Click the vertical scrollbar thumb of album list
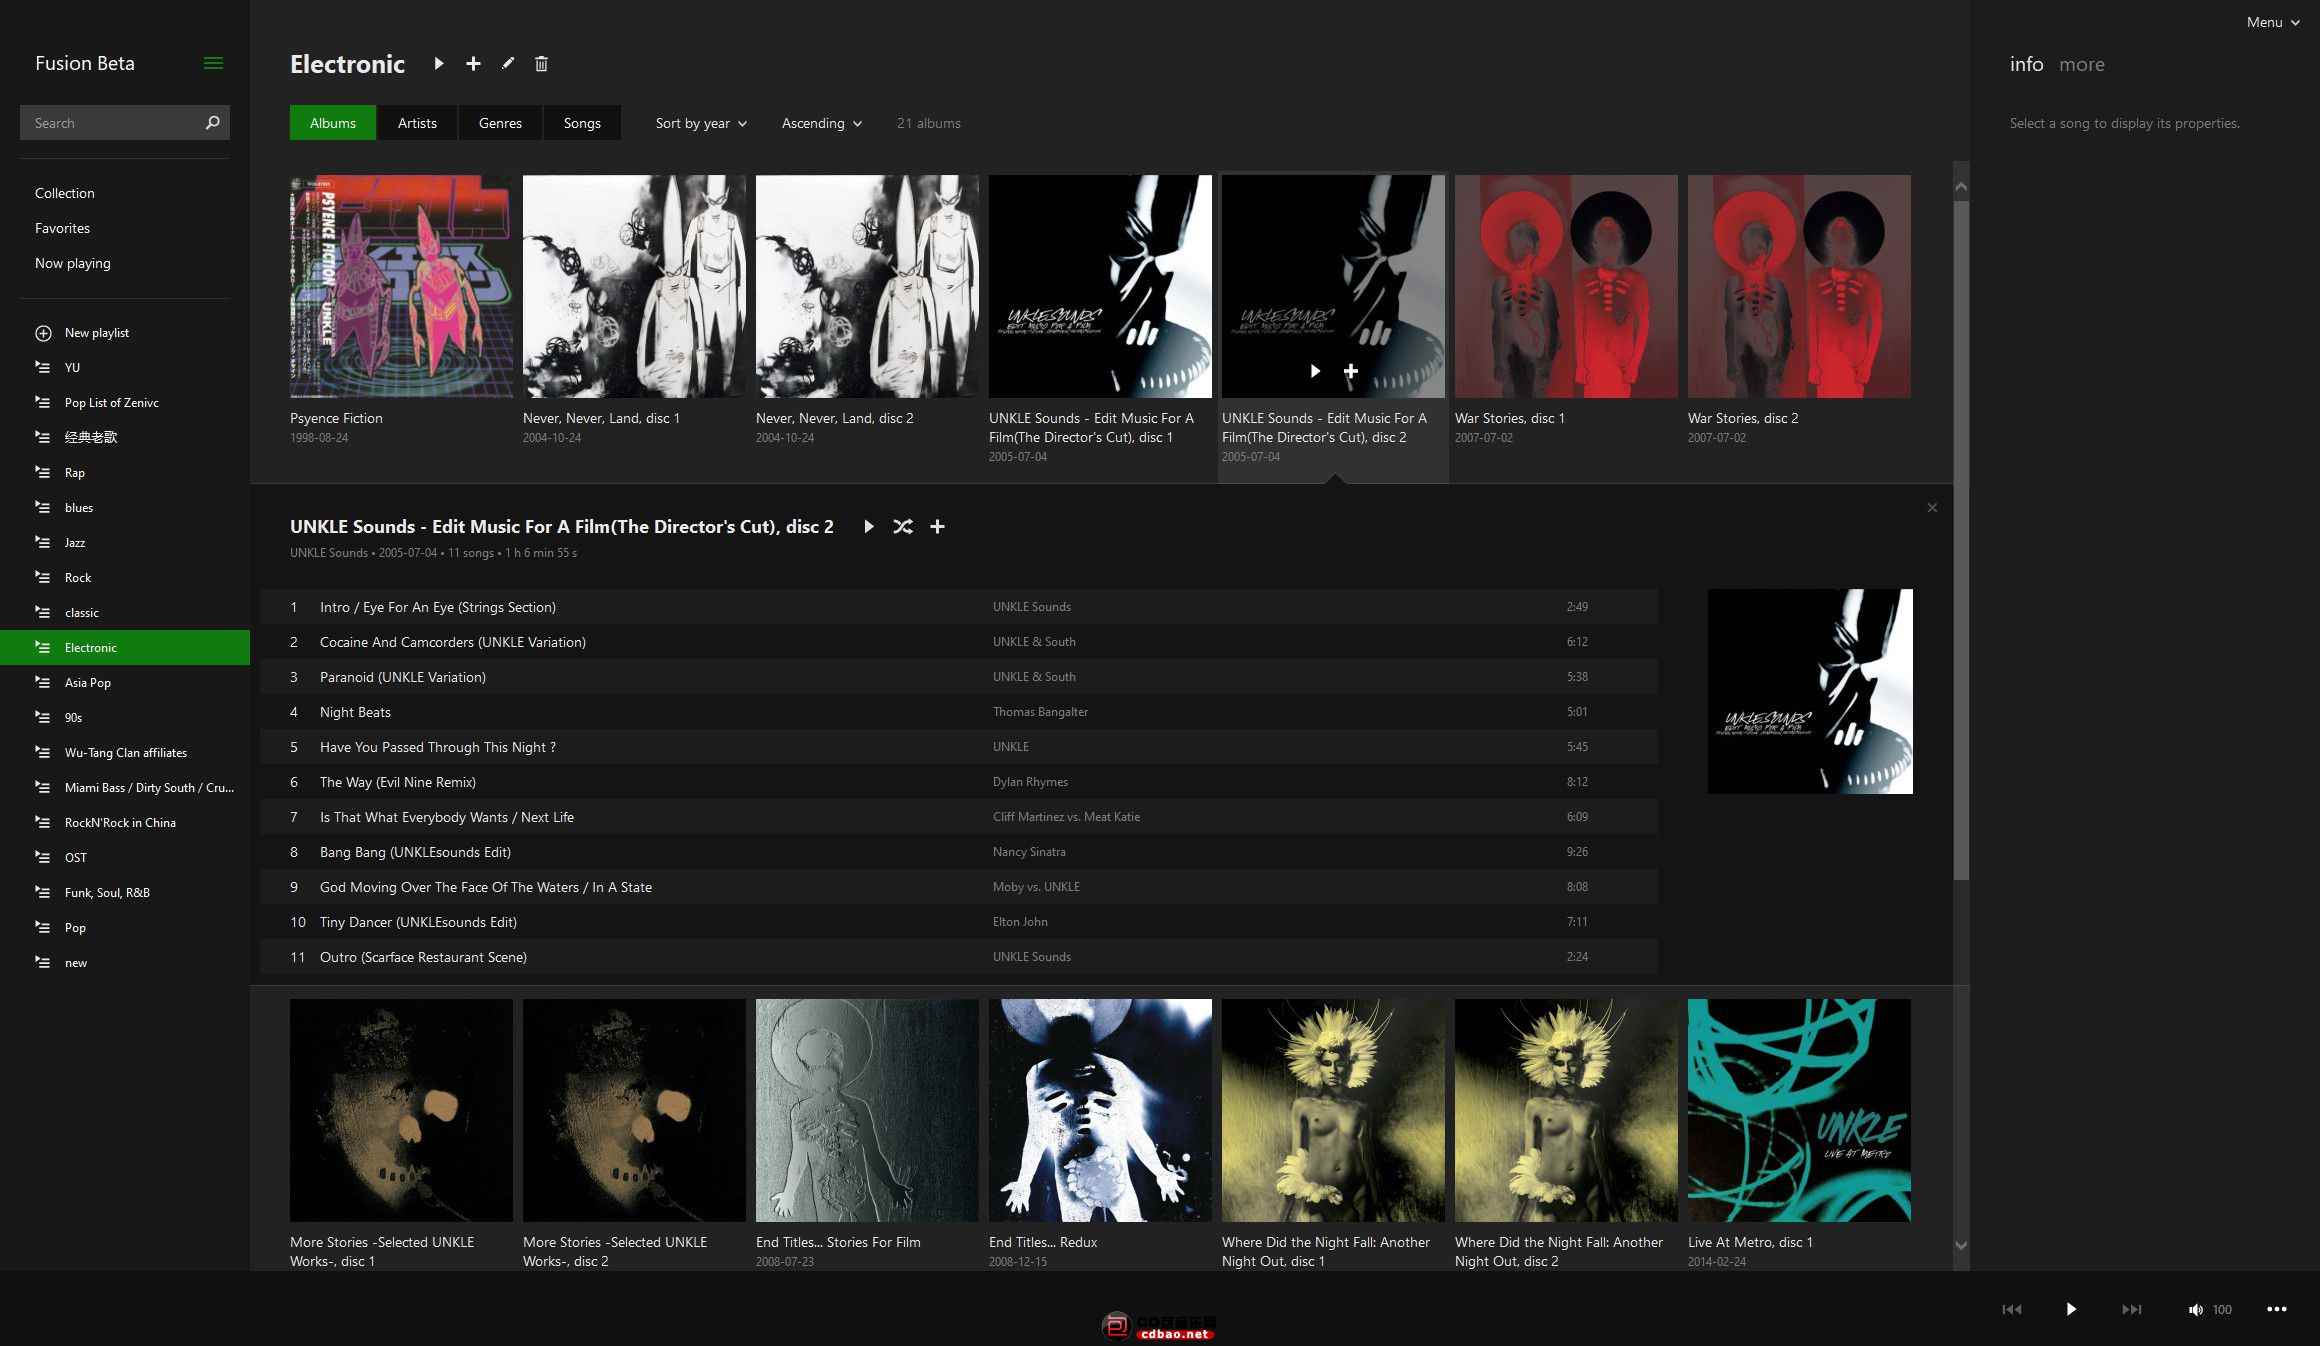 (1961, 540)
